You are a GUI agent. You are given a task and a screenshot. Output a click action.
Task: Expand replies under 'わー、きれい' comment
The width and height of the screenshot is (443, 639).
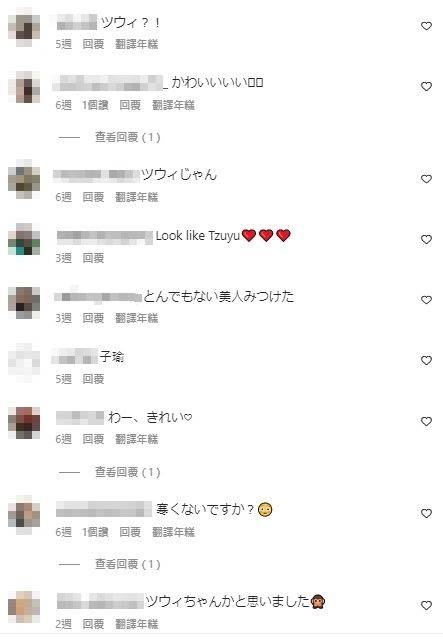[128, 472]
